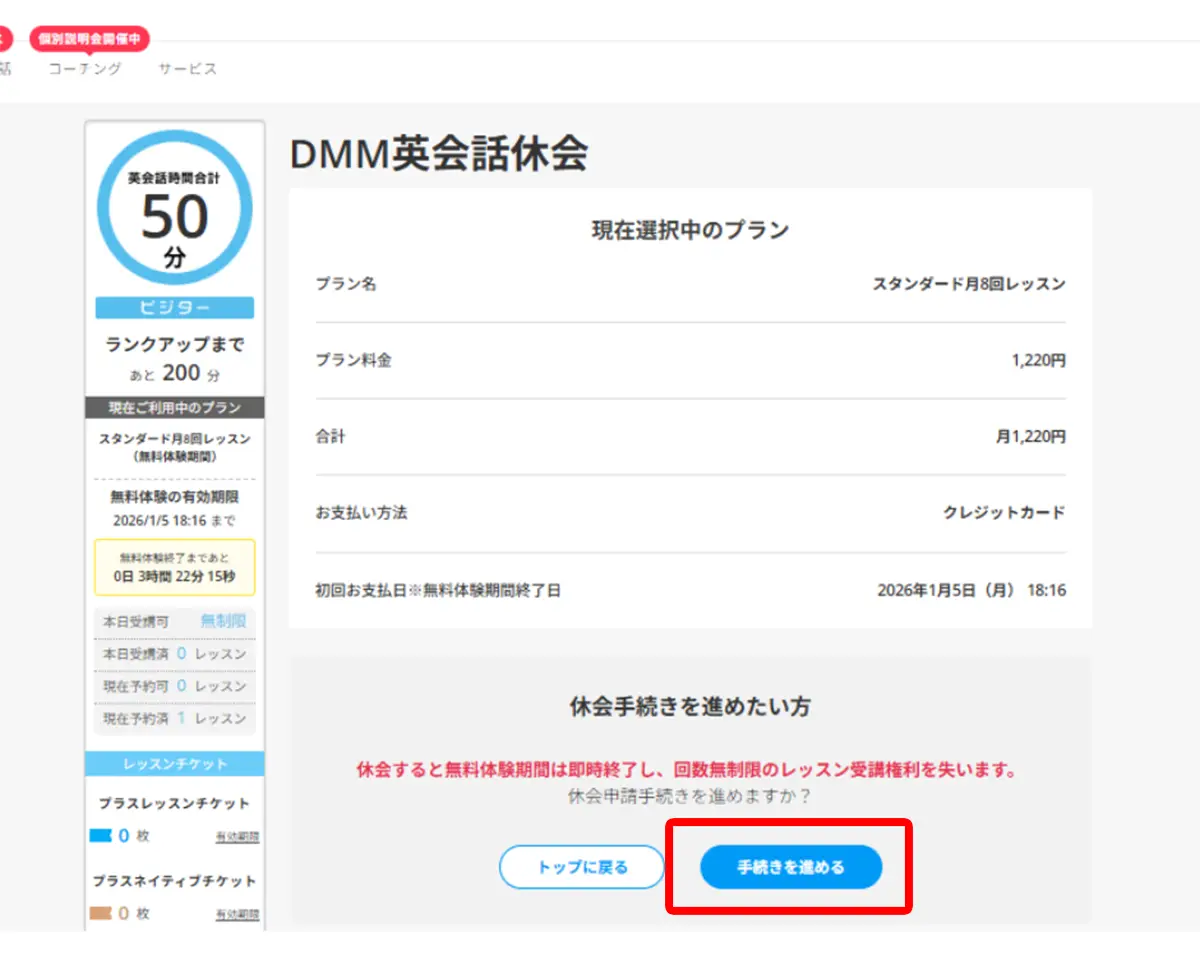Click the 本日受講済 0 レッスン row
The height and width of the screenshot is (964, 1200).
174,654
